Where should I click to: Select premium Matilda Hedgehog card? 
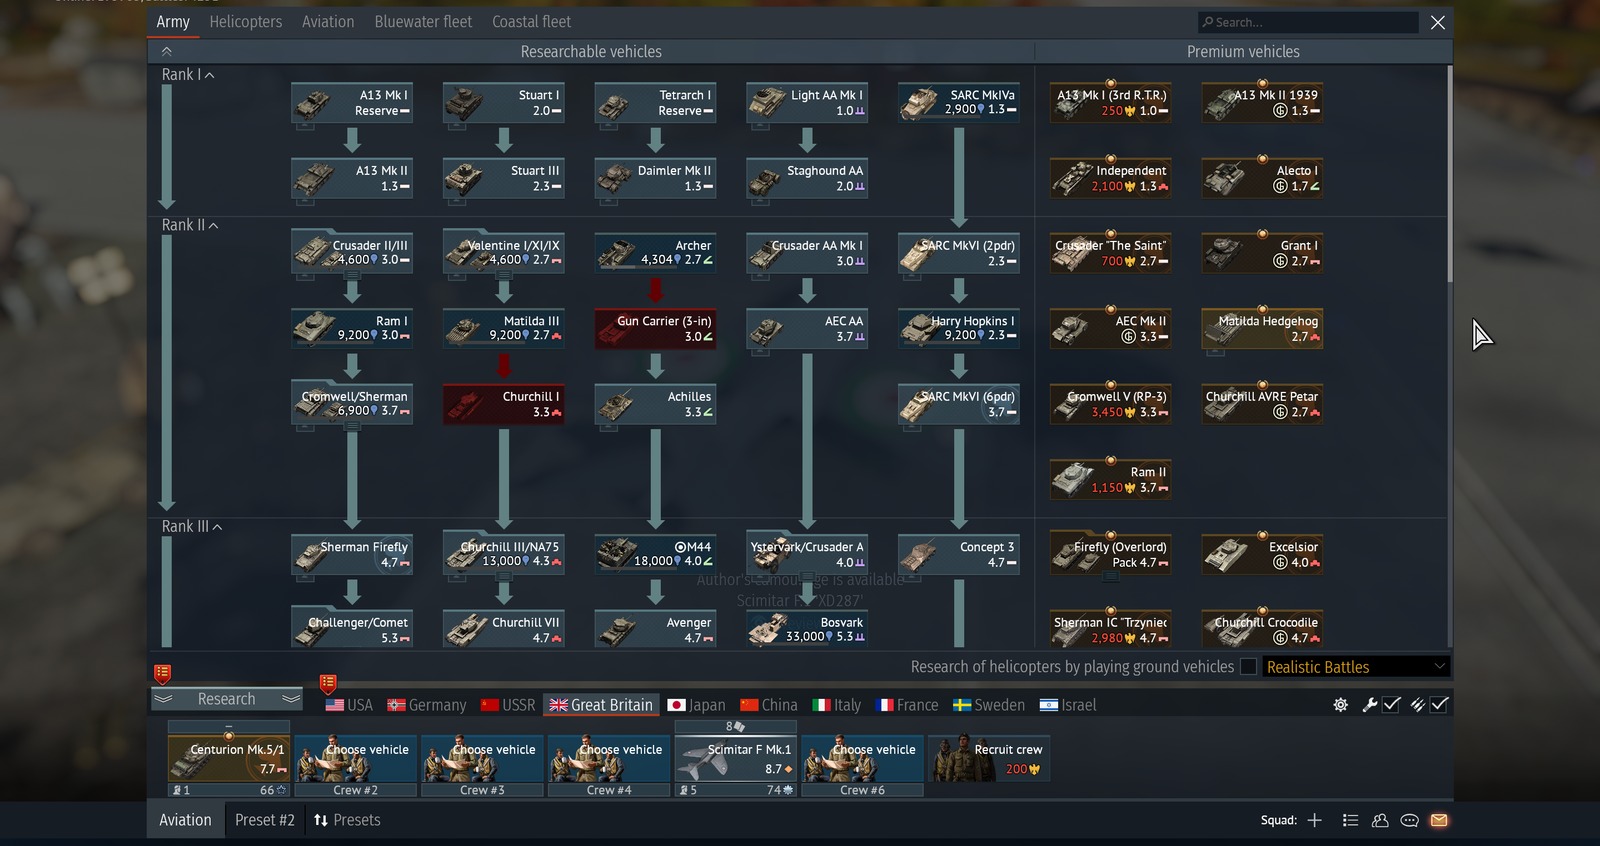pyautogui.click(x=1262, y=329)
